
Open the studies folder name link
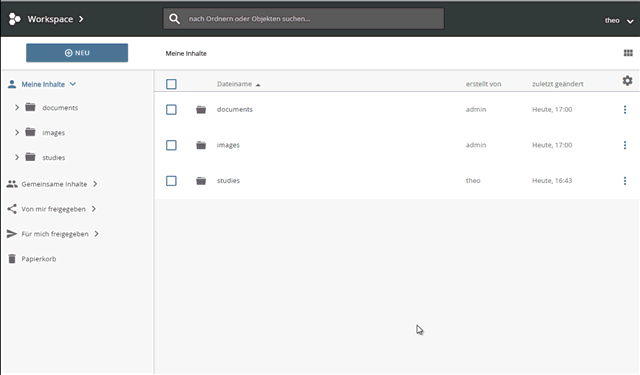tap(228, 180)
